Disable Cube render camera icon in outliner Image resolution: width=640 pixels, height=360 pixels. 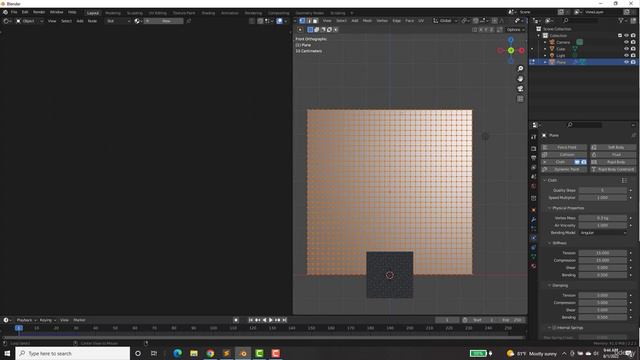pyautogui.click(x=633, y=49)
